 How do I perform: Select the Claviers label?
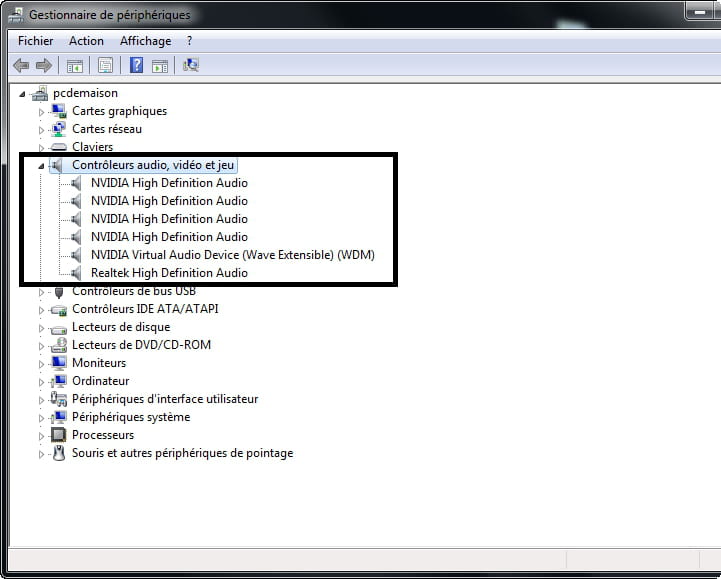click(x=92, y=147)
